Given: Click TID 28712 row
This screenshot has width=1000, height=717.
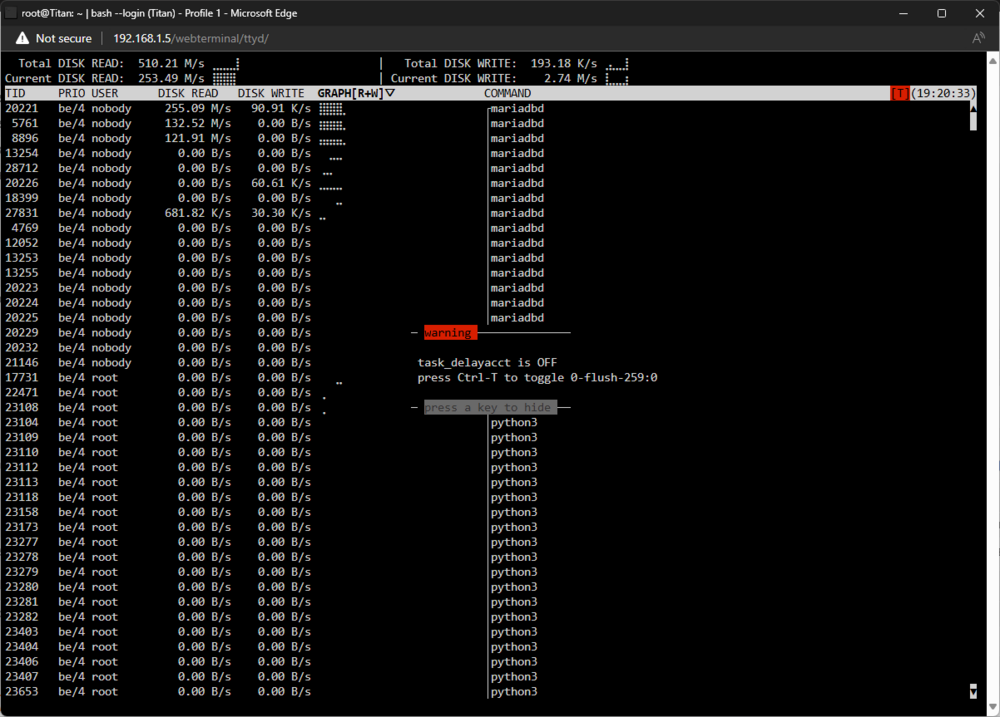Looking at the screenshot, I should click(274, 168).
